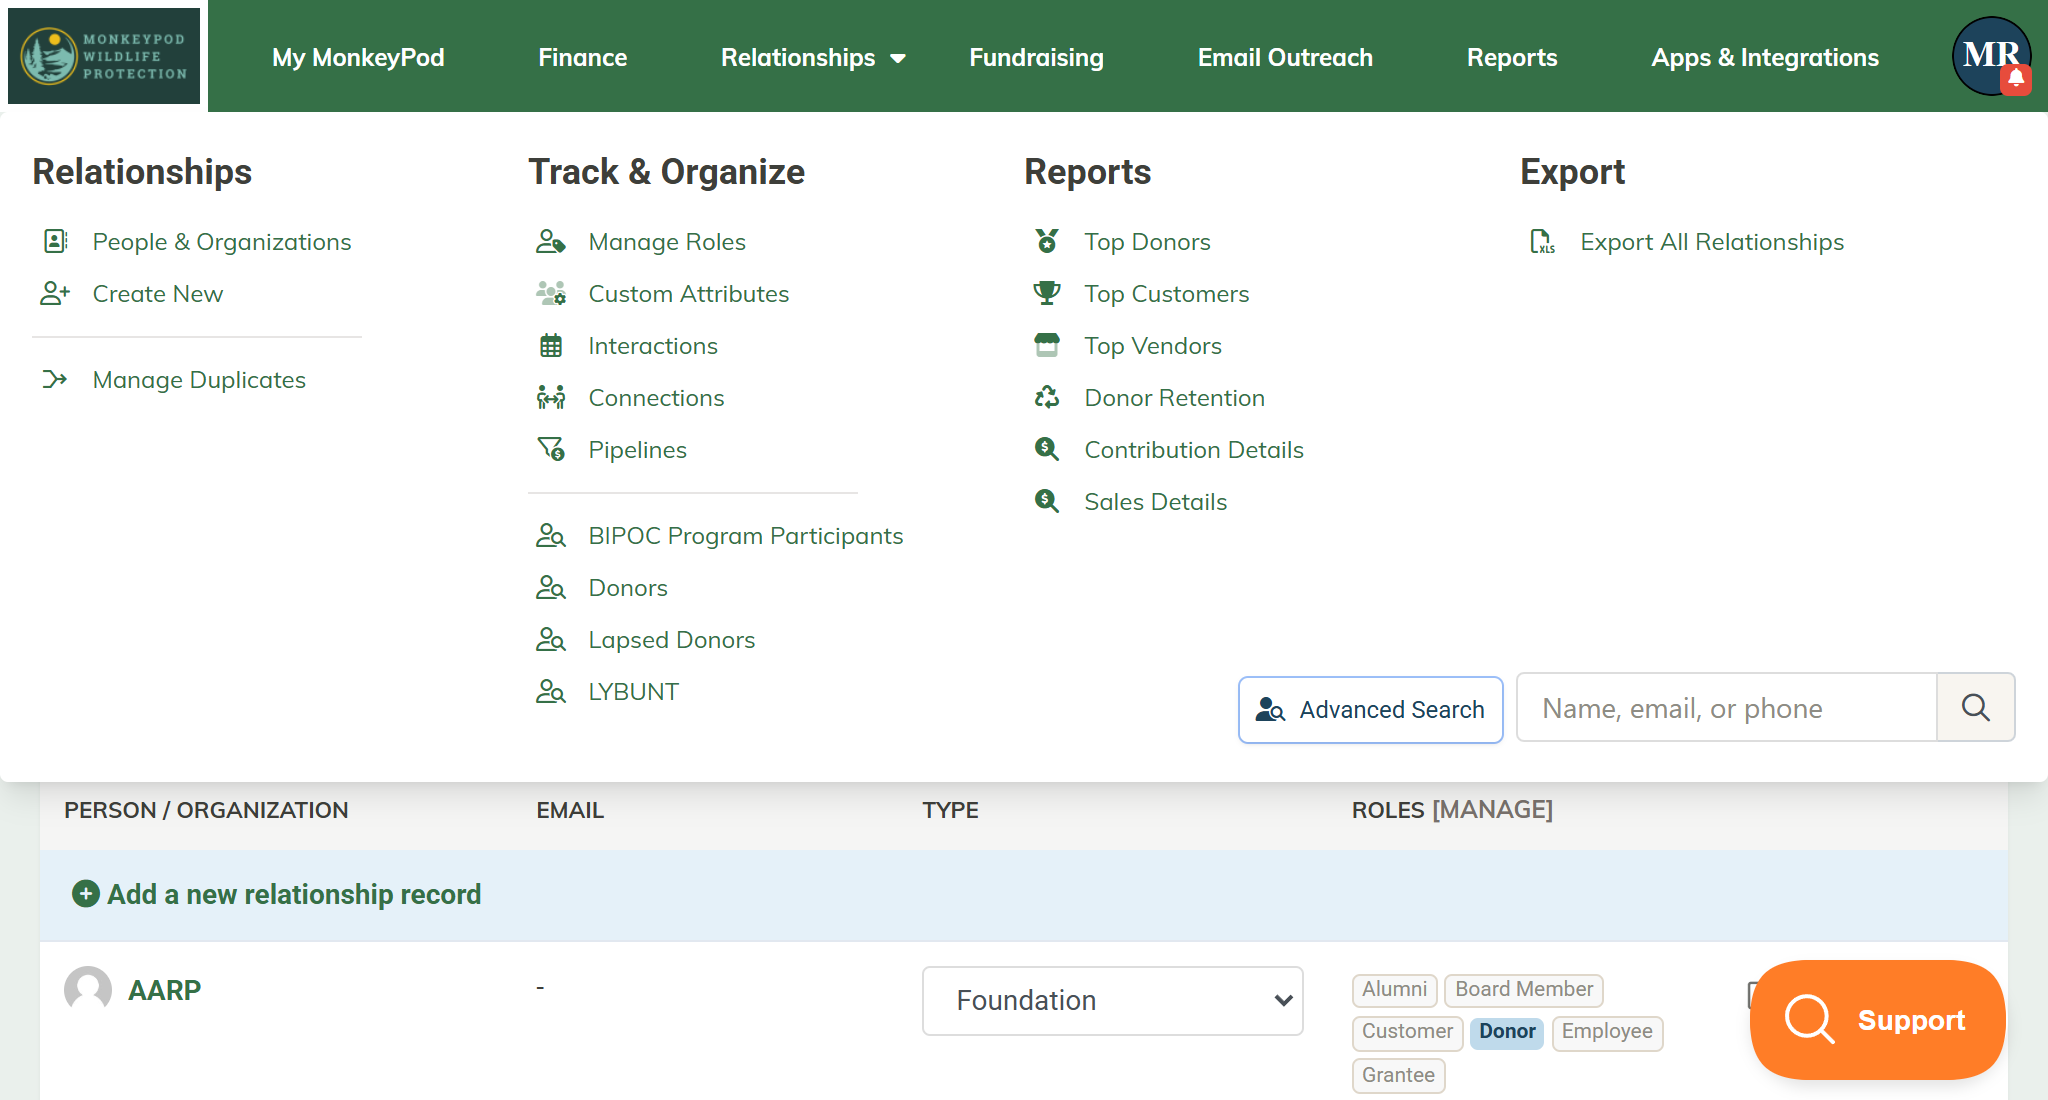This screenshot has height=1100, width=2048.
Task: Click the Interactions calendar icon
Action: 550,345
